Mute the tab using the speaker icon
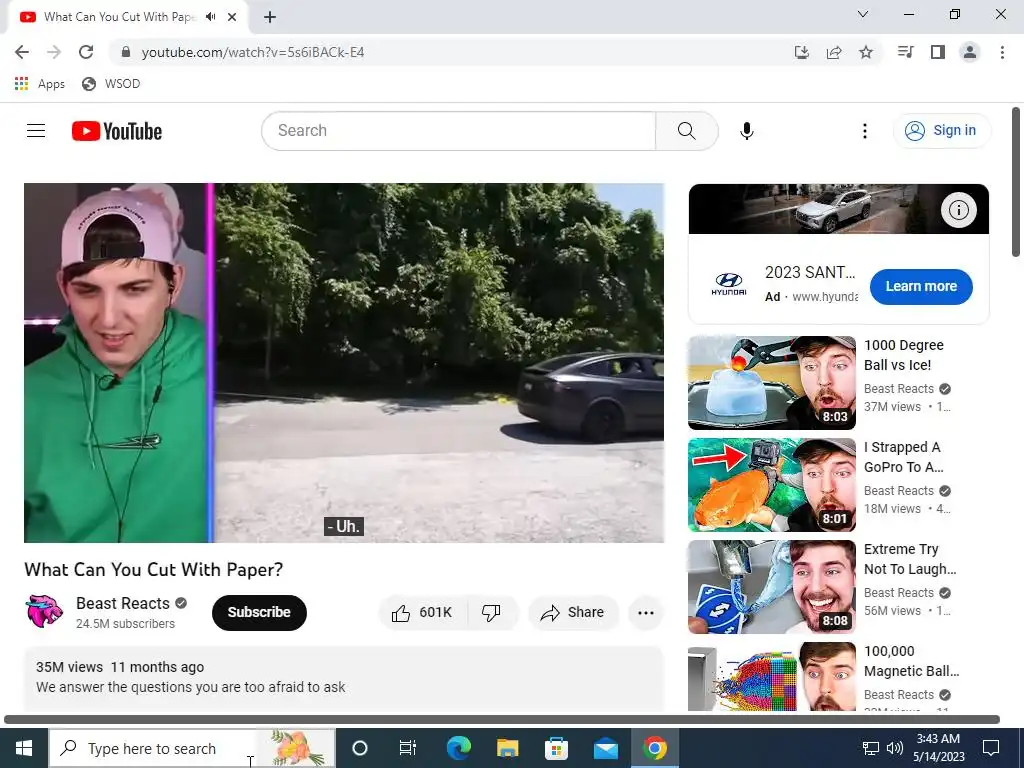This screenshot has width=1024, height=768. (210, 17)
